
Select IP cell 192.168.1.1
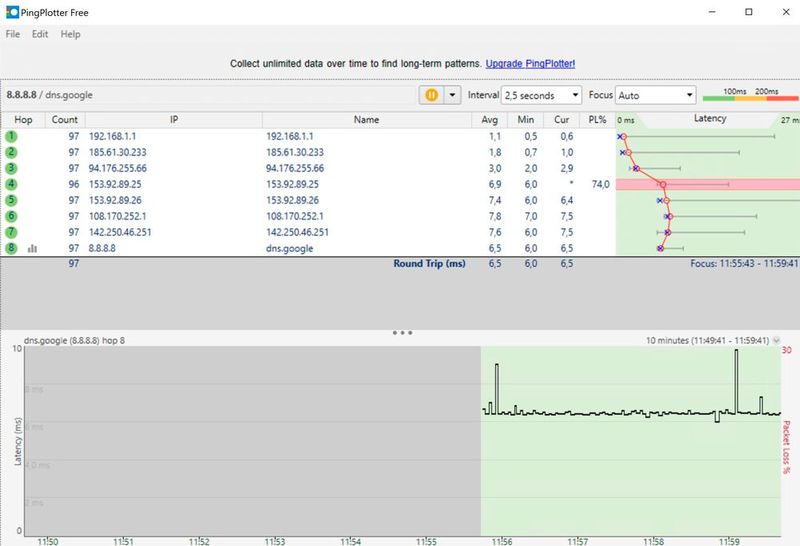click(x=112, y=136)
